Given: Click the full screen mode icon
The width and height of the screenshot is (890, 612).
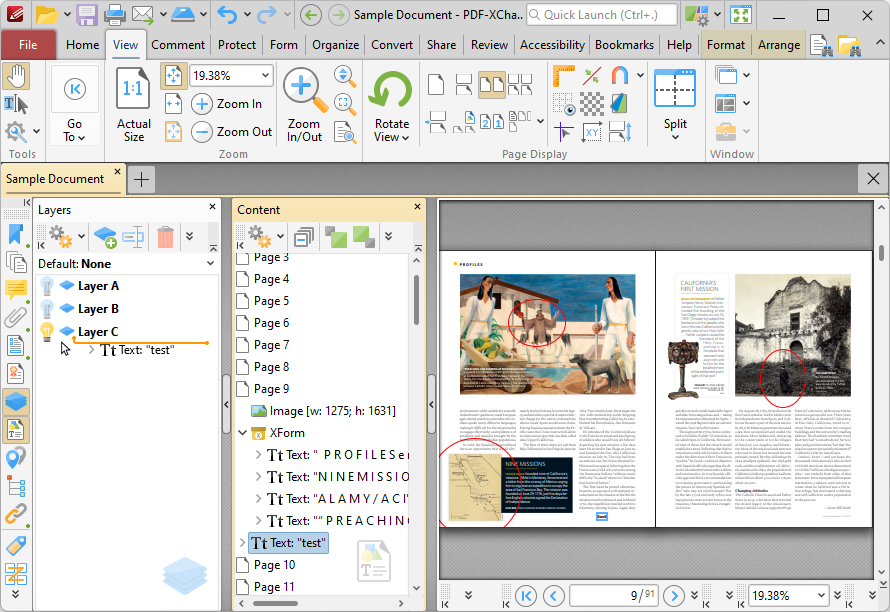Looking at the screenshot, I should pyautogui.click(x=741, y=15).
